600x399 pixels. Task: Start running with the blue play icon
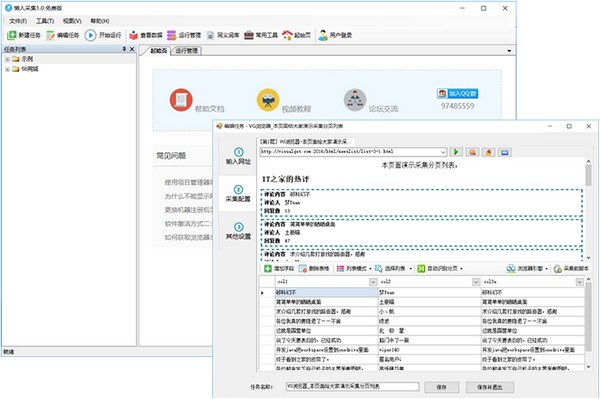(x=90, y=35)
